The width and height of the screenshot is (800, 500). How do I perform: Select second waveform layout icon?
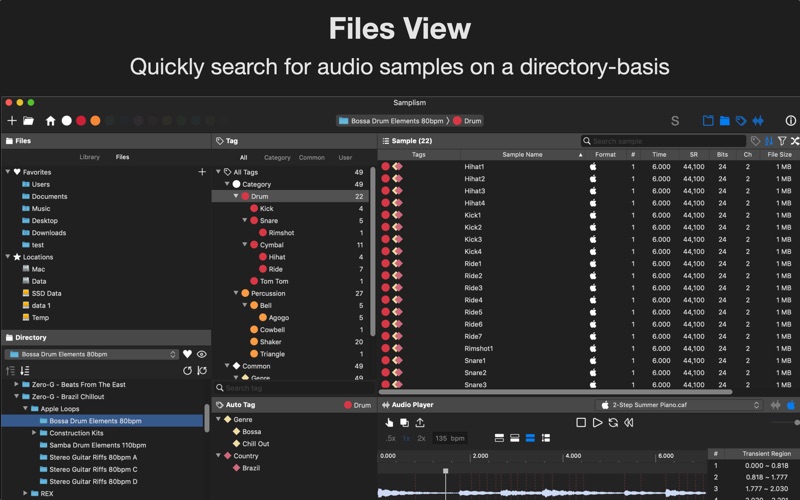[515, 438]
